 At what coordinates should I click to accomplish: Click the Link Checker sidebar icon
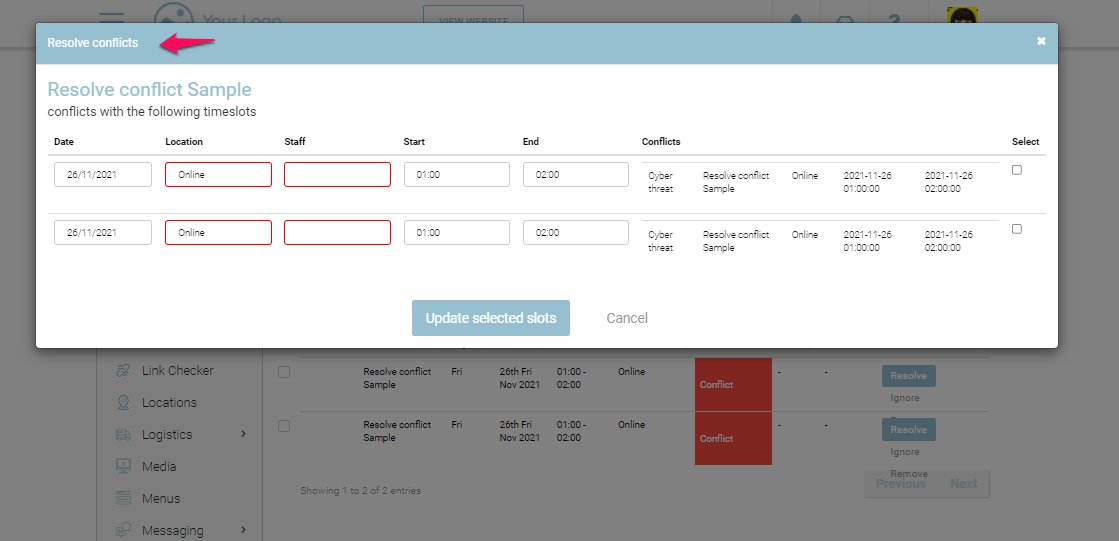click(124, 371)
